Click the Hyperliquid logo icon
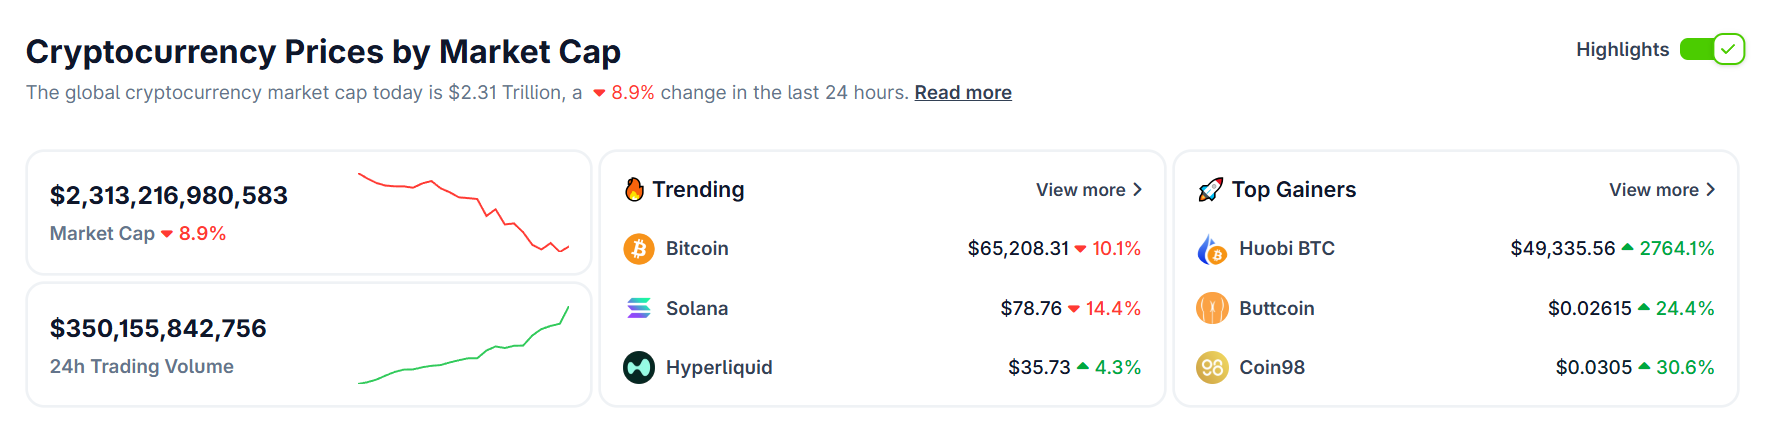Screen dimensions: 1773x430 pyautogui.click(x=639, y=368)
